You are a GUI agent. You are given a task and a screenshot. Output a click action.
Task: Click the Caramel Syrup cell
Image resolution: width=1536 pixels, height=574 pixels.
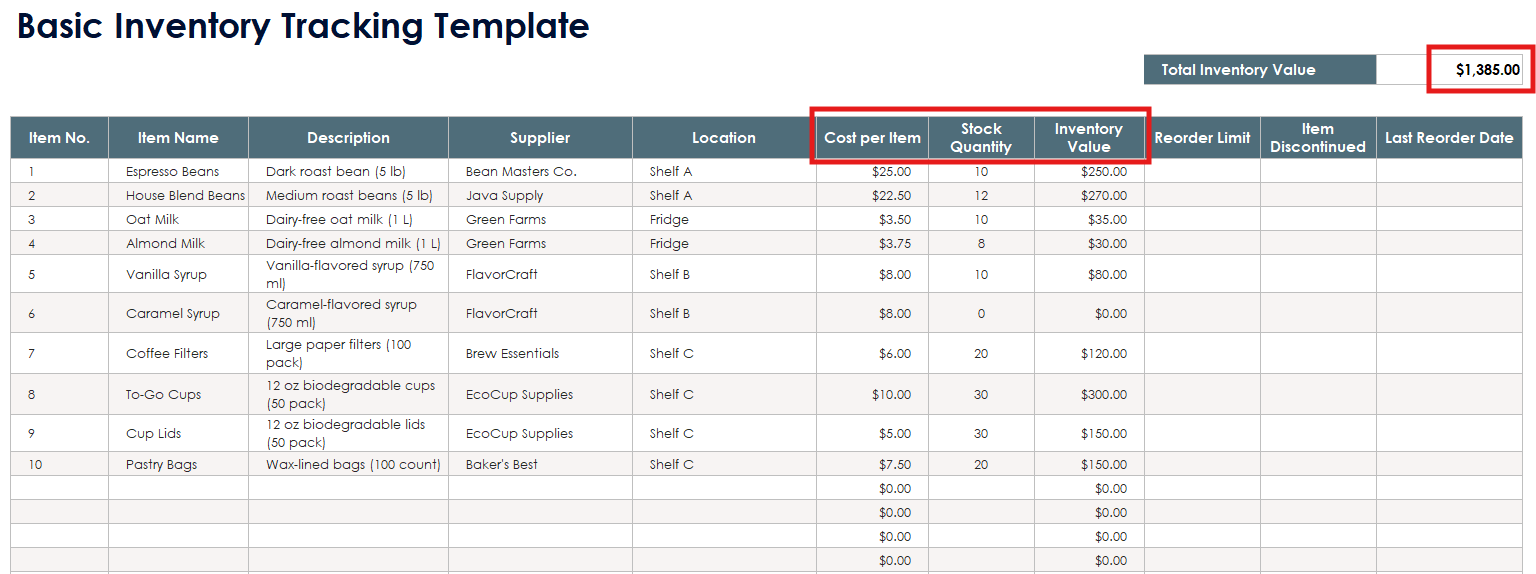pos(178,313)
